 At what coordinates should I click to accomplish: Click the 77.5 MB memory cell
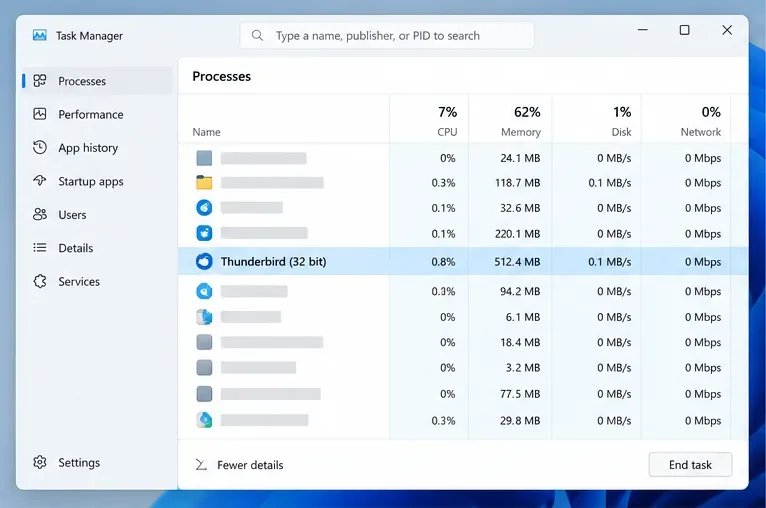coord(520,394)
